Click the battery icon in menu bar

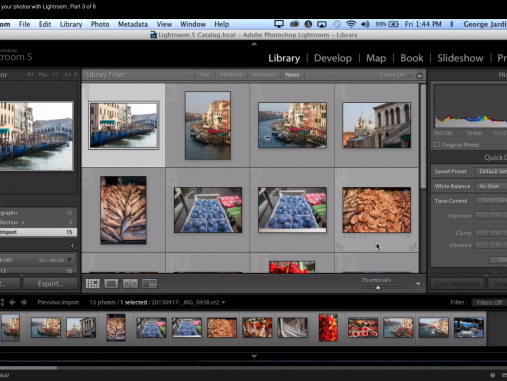(394, 24)
